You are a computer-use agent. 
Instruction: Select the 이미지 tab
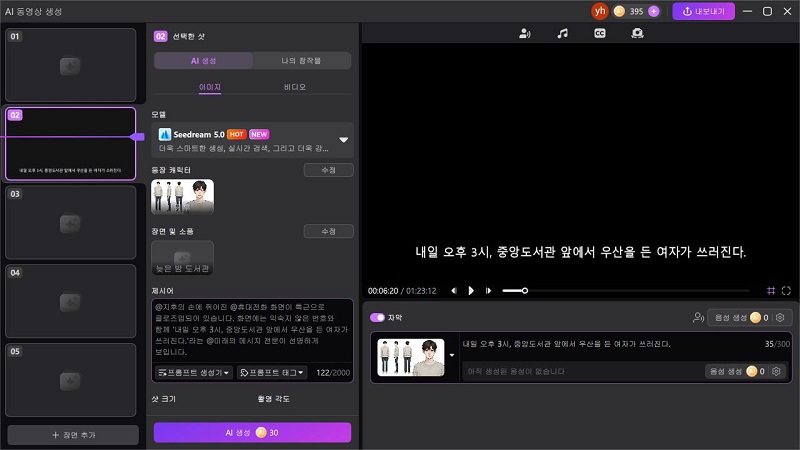click(210, 87)
